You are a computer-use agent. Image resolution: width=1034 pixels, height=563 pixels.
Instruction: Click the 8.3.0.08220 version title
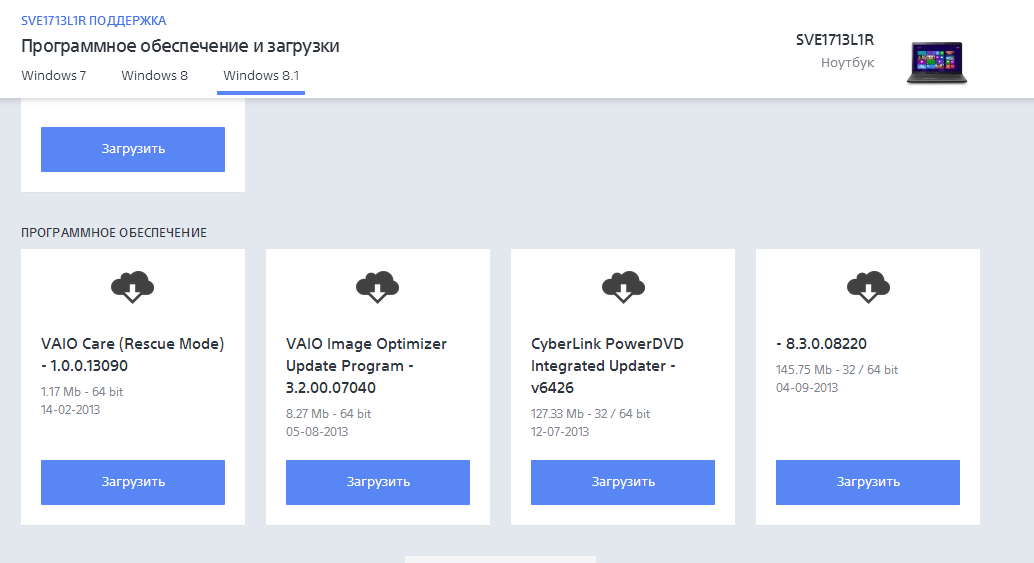(821, 344)
